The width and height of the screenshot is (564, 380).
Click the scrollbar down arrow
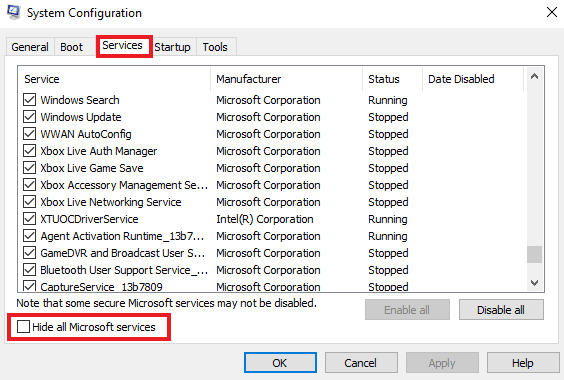coord(535,283)
